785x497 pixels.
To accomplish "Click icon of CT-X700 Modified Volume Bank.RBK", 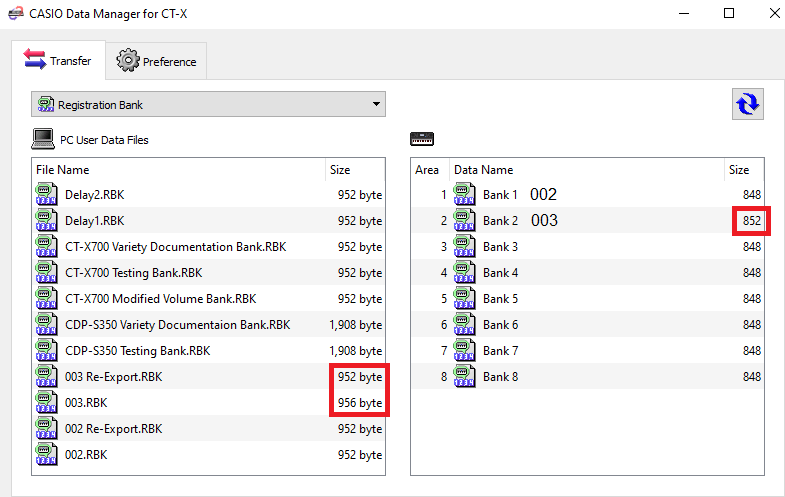I will tap(46, 298).
